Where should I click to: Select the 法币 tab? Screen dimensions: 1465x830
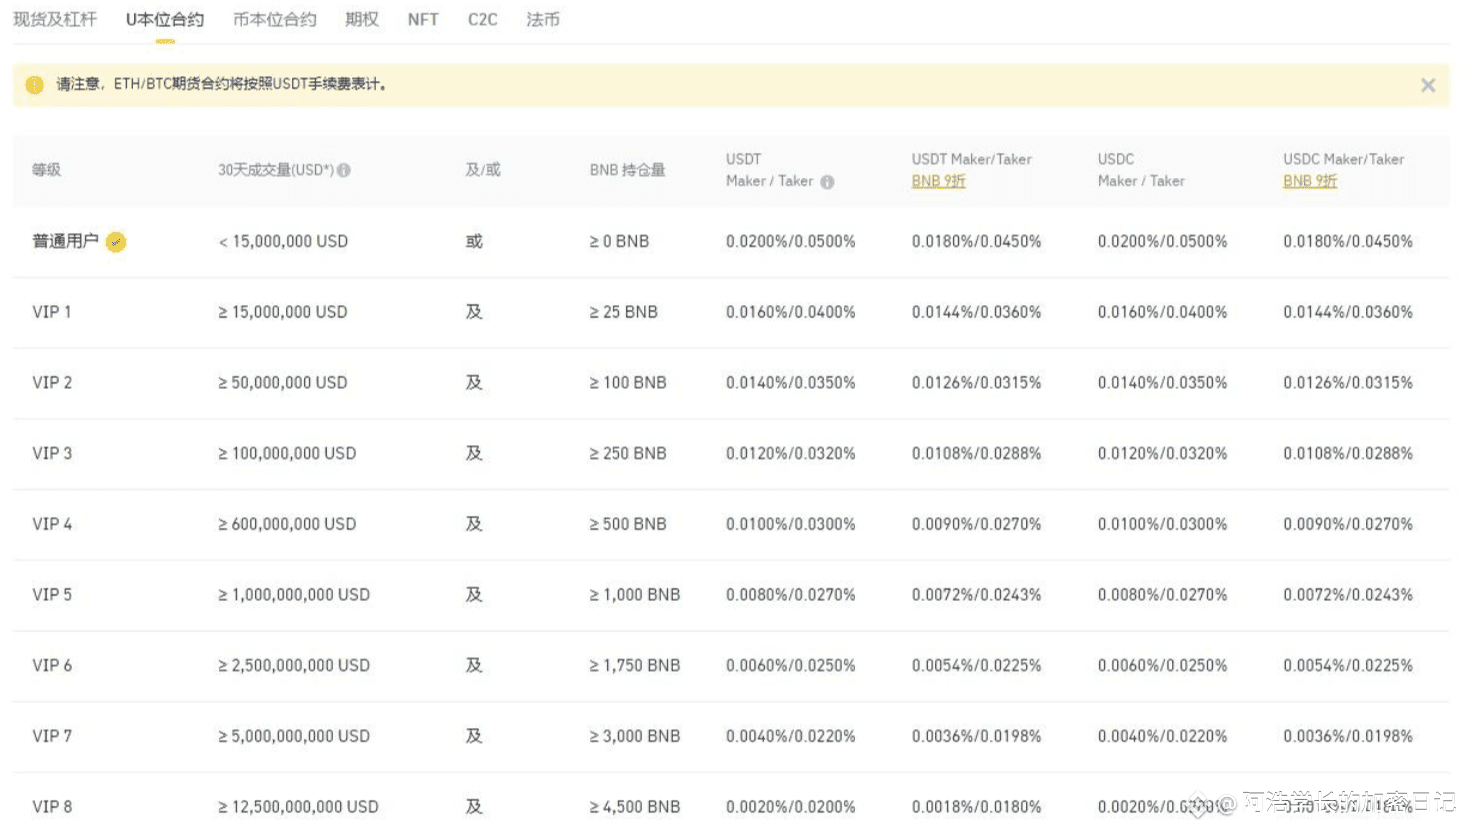[542, 20]
